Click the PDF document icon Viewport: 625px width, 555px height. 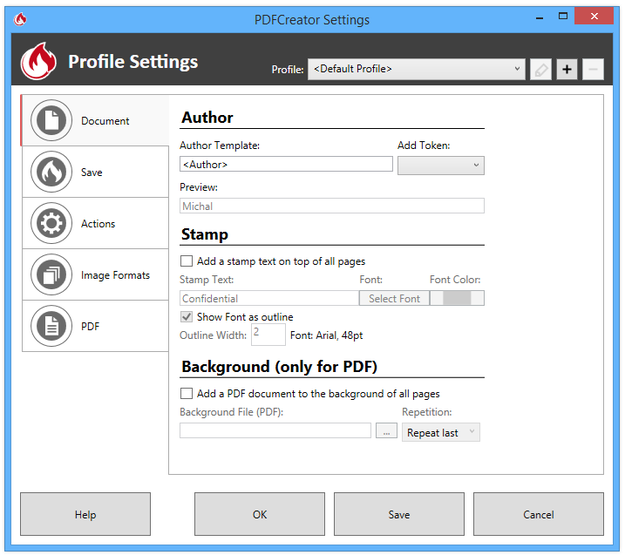[51, 326]
